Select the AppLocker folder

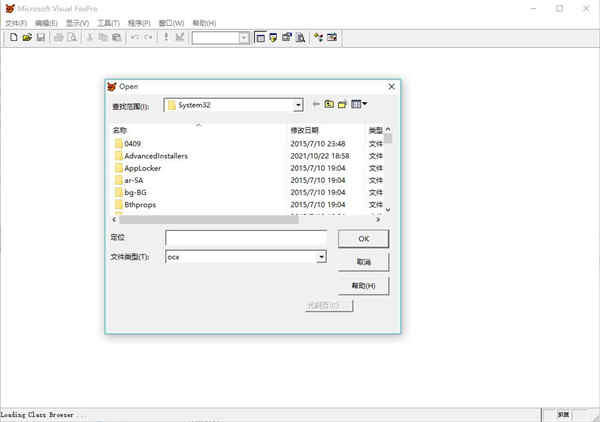click(x=138, y=168)
